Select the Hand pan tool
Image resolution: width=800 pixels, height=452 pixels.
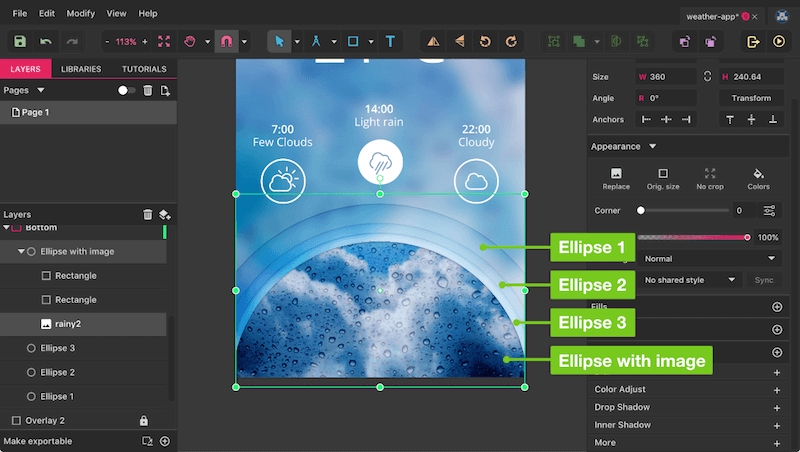coord(191,42)
